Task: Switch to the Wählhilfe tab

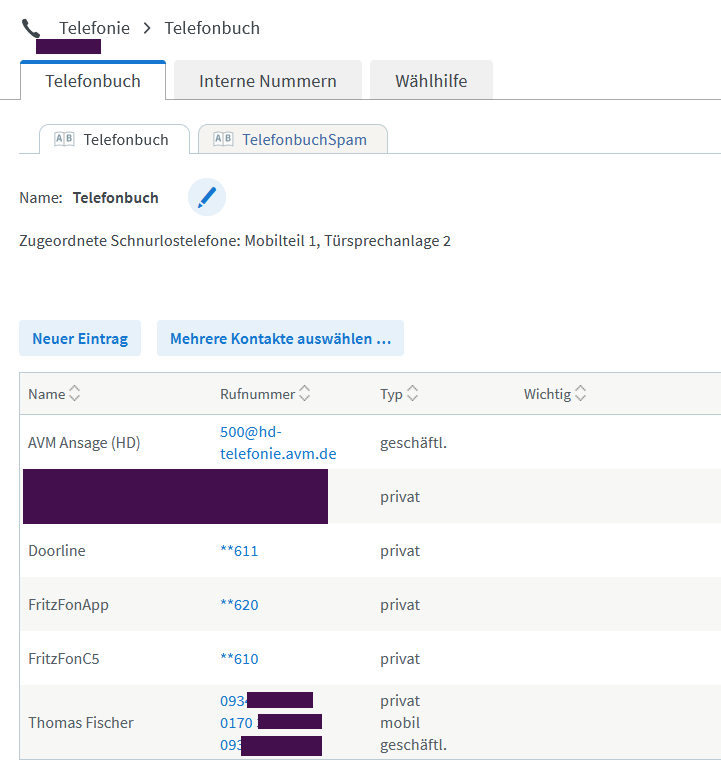Action: [431, 80]
